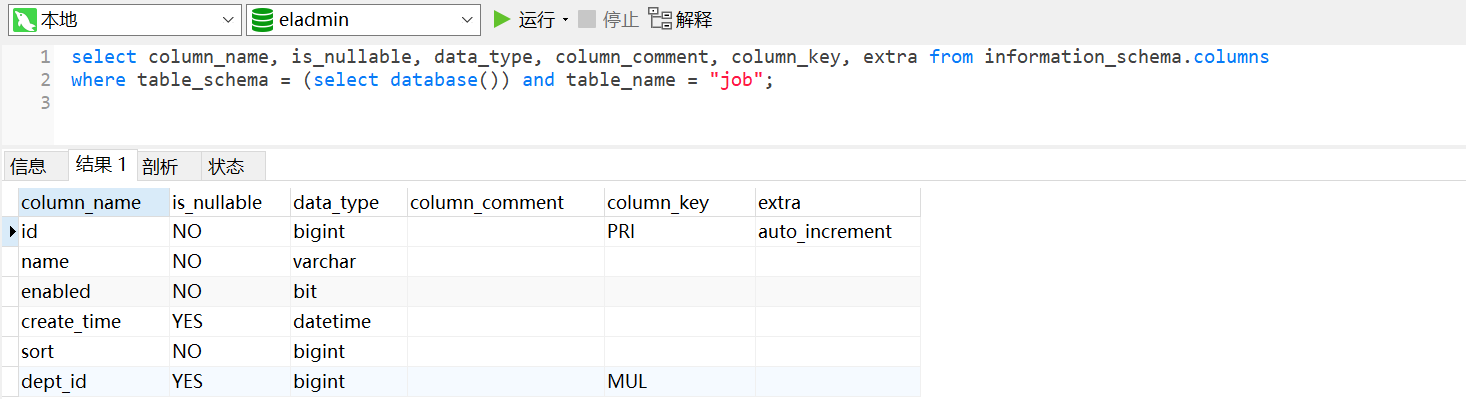Click the auto_increment cell

(x=837, y=231)
